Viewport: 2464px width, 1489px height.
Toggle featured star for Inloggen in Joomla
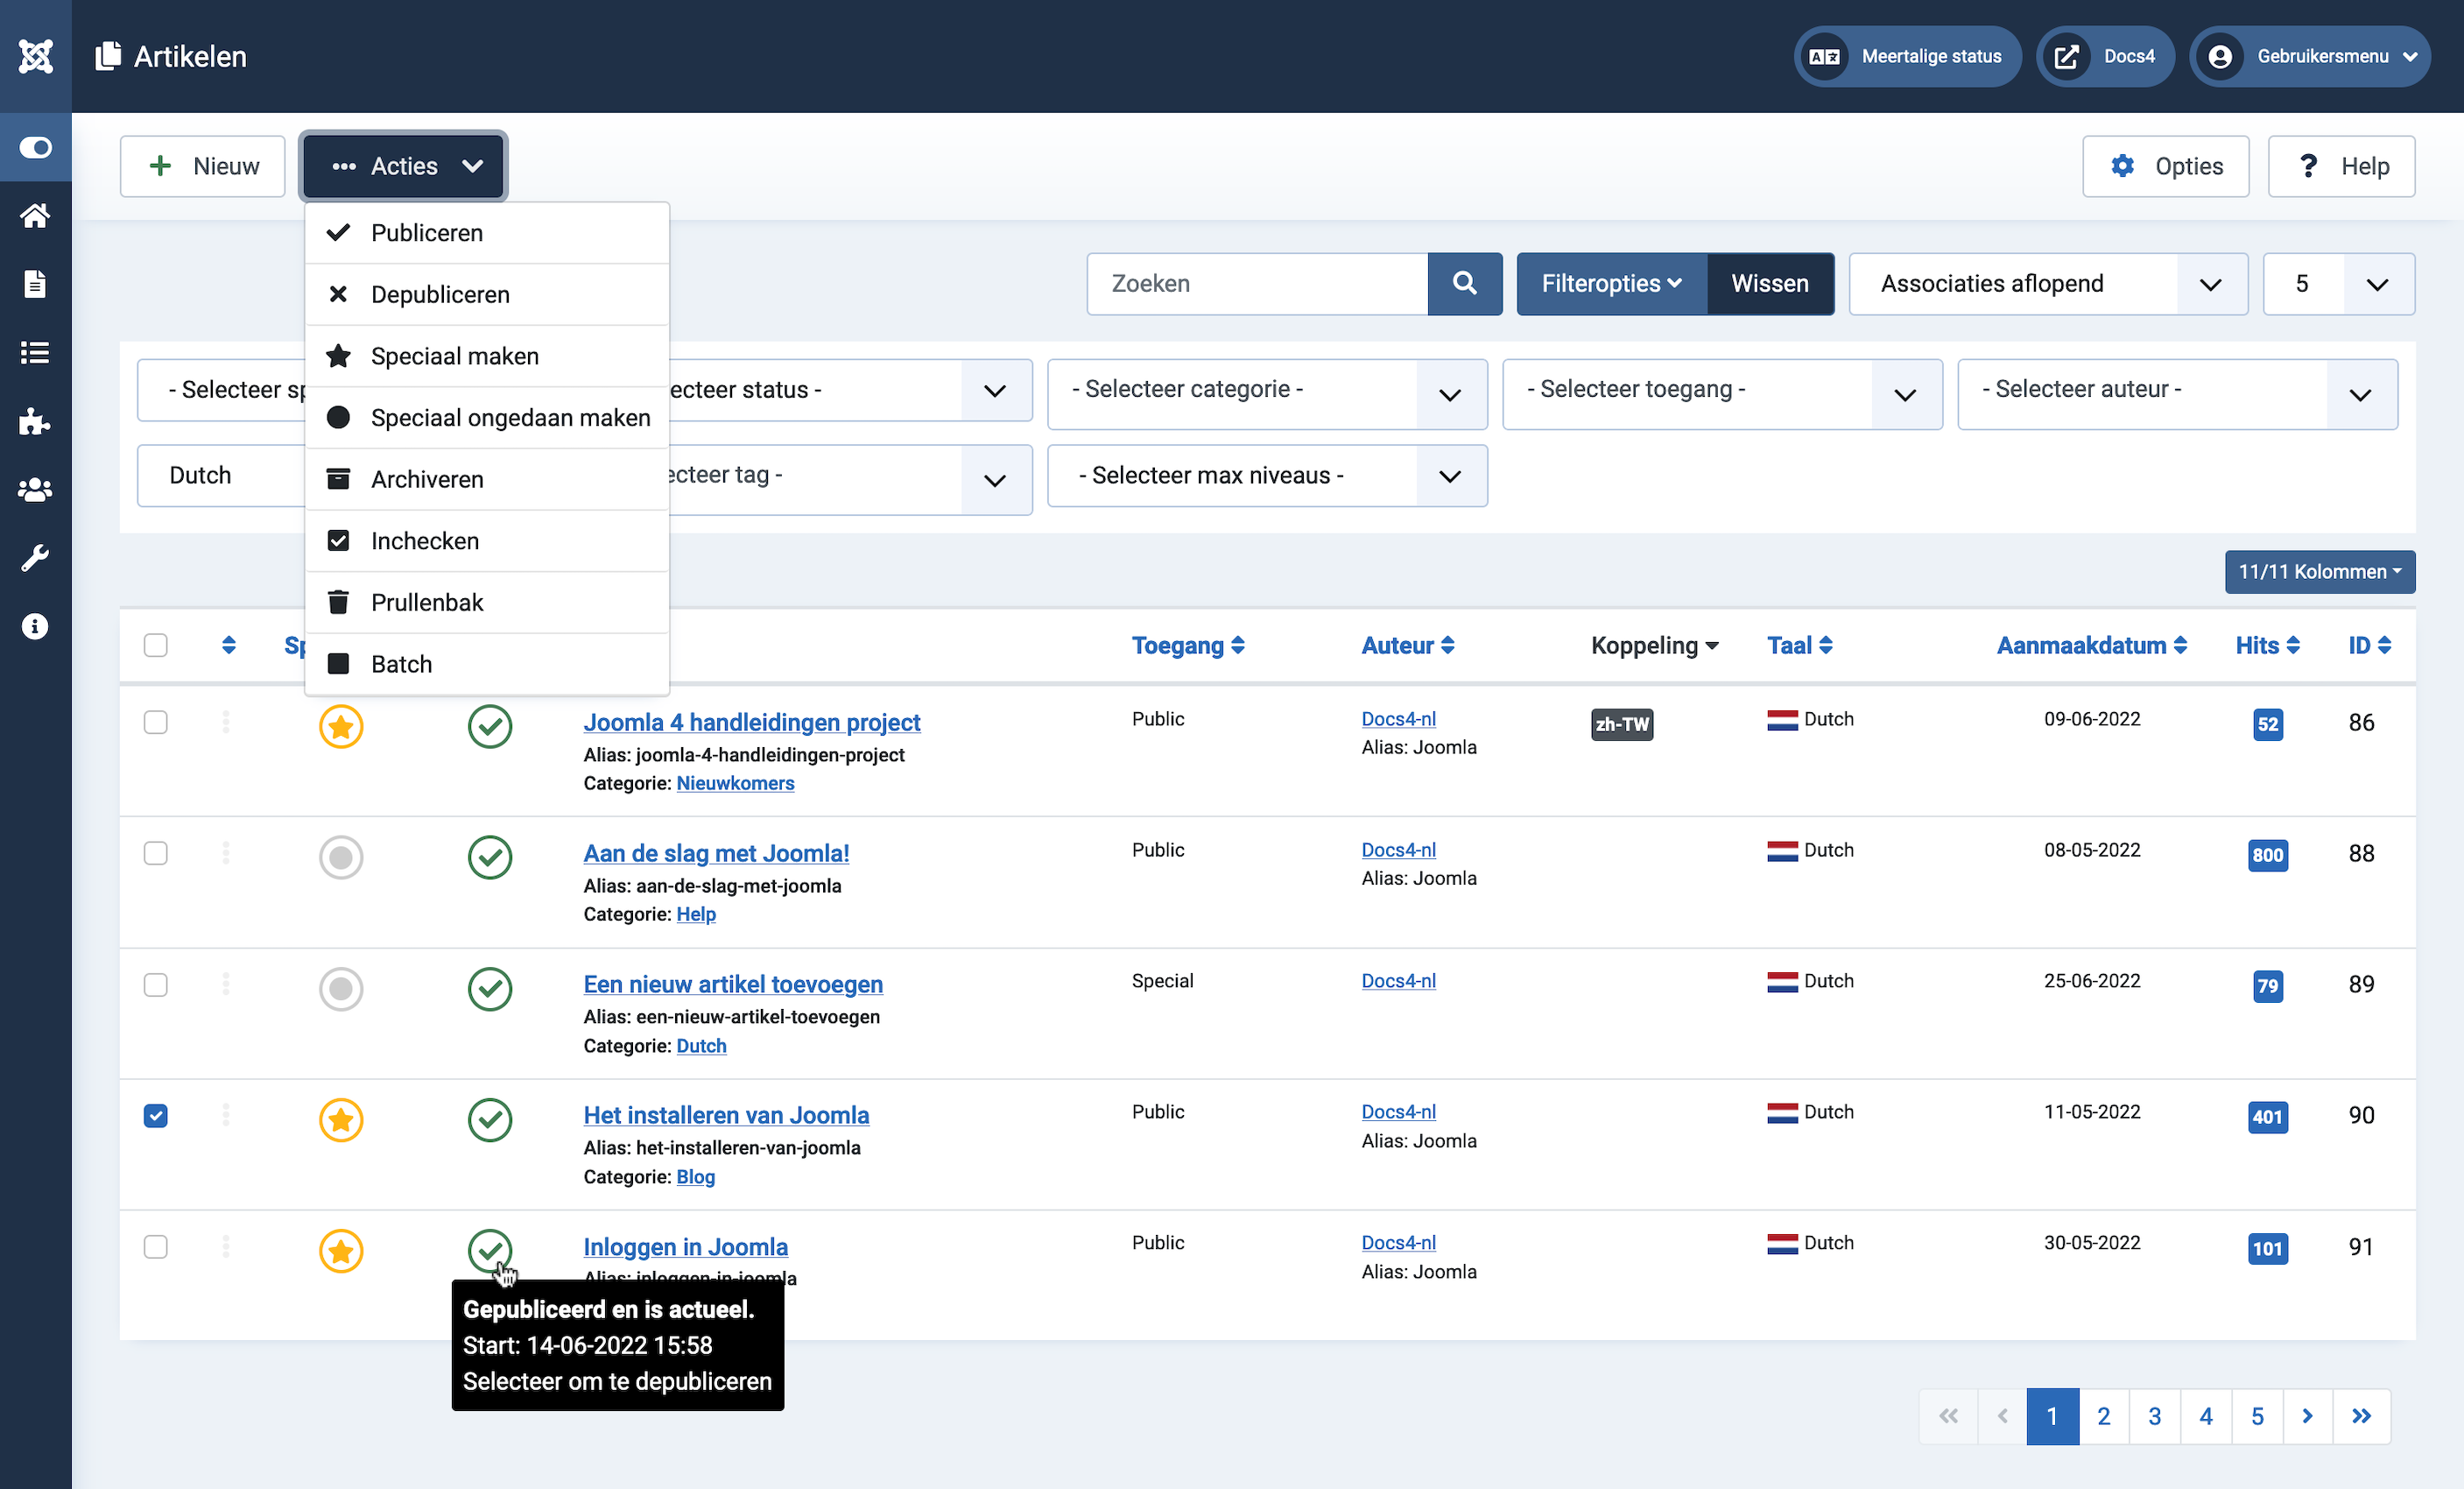(341, 1250)
